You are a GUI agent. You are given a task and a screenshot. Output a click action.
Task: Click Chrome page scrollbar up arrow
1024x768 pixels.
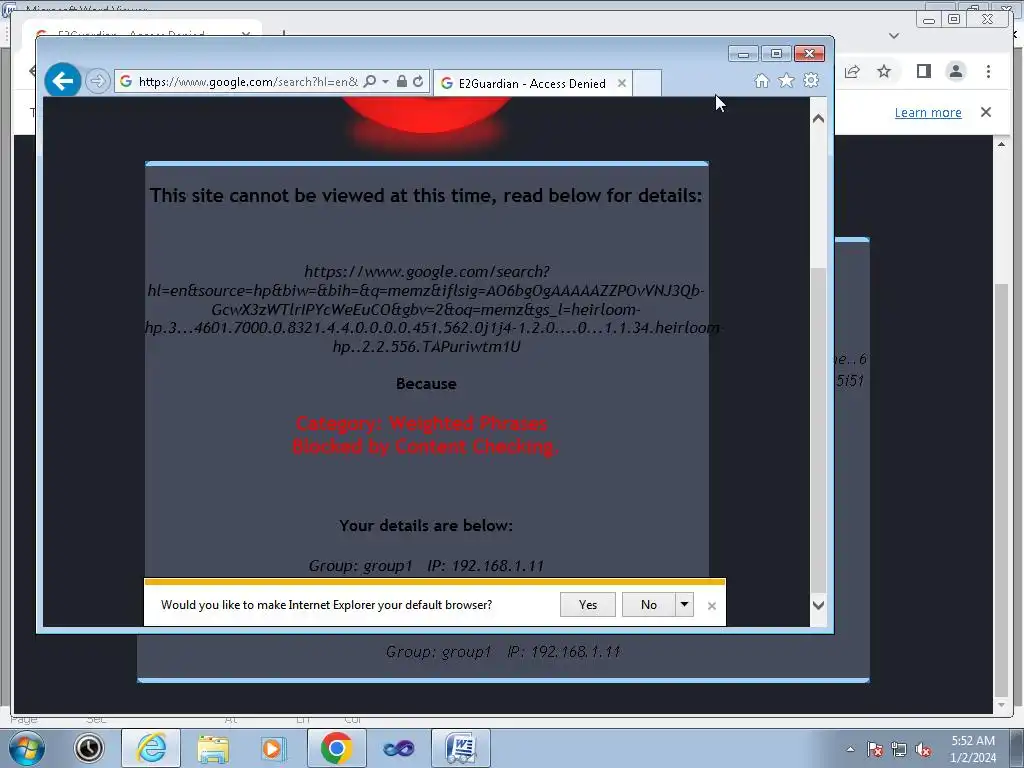(1001, 144)
